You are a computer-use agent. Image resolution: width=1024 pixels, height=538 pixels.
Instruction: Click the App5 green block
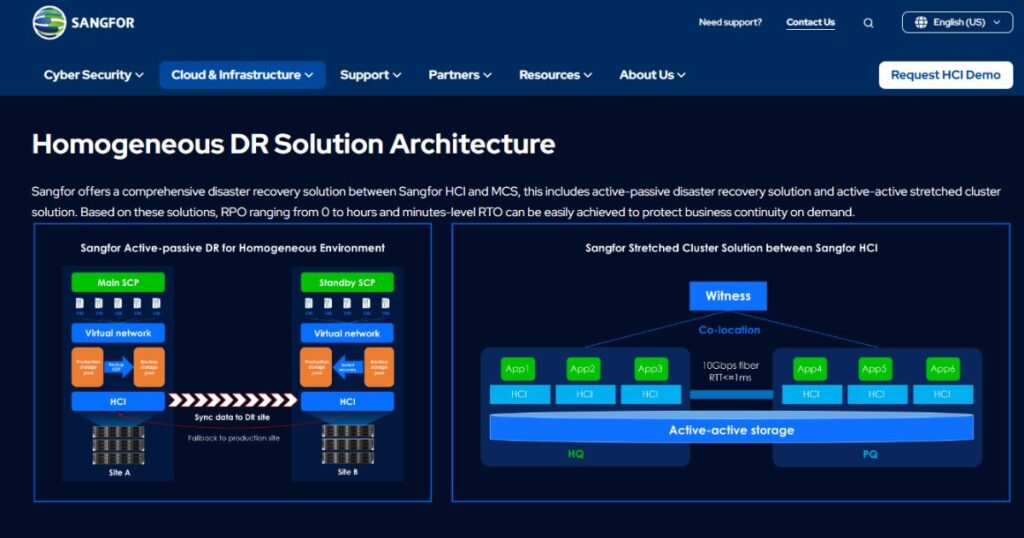coord(874,369)
